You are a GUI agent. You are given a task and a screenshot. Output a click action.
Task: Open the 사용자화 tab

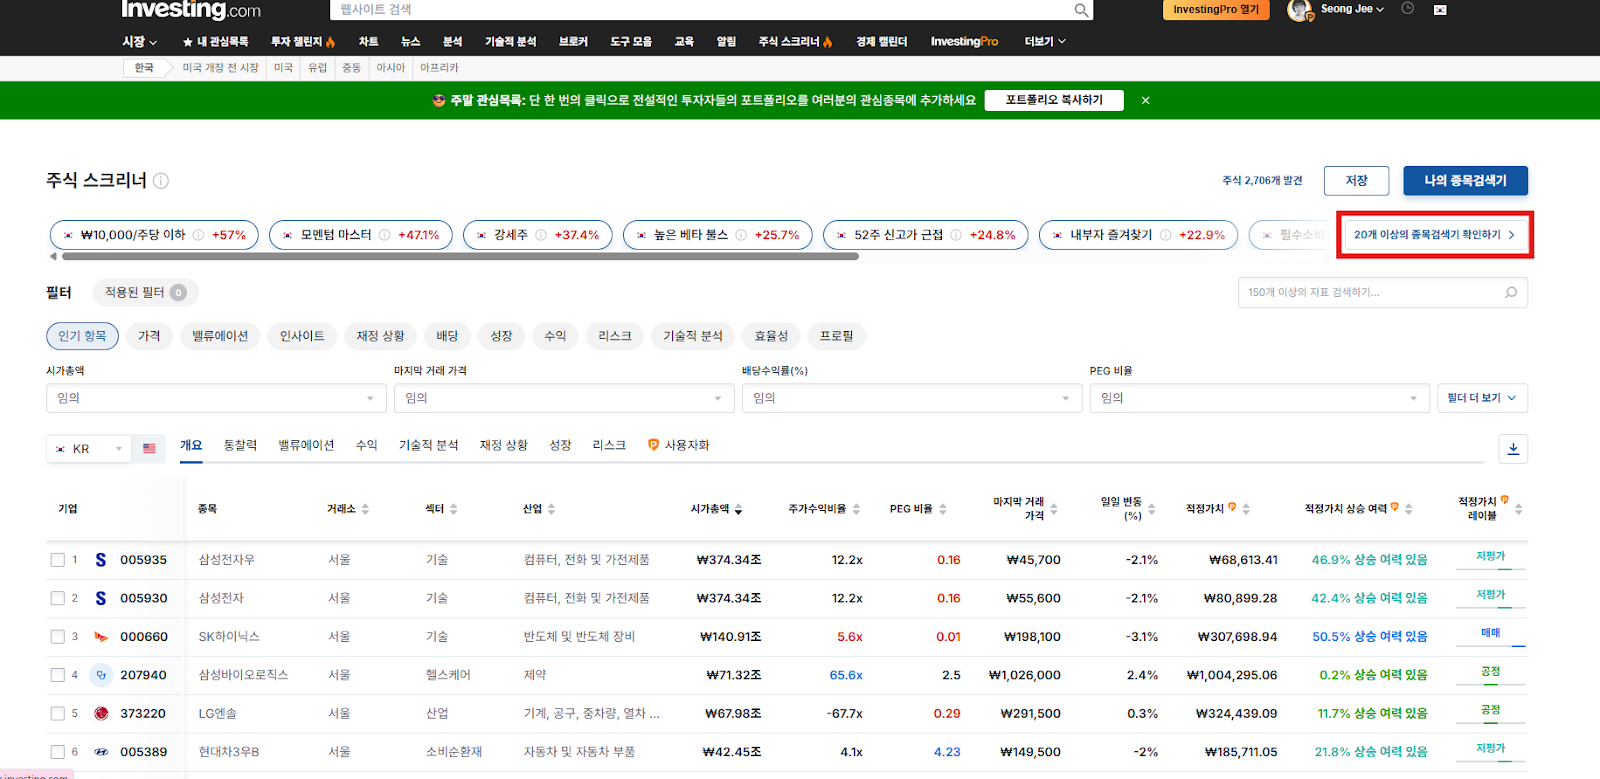click(679, 445)
